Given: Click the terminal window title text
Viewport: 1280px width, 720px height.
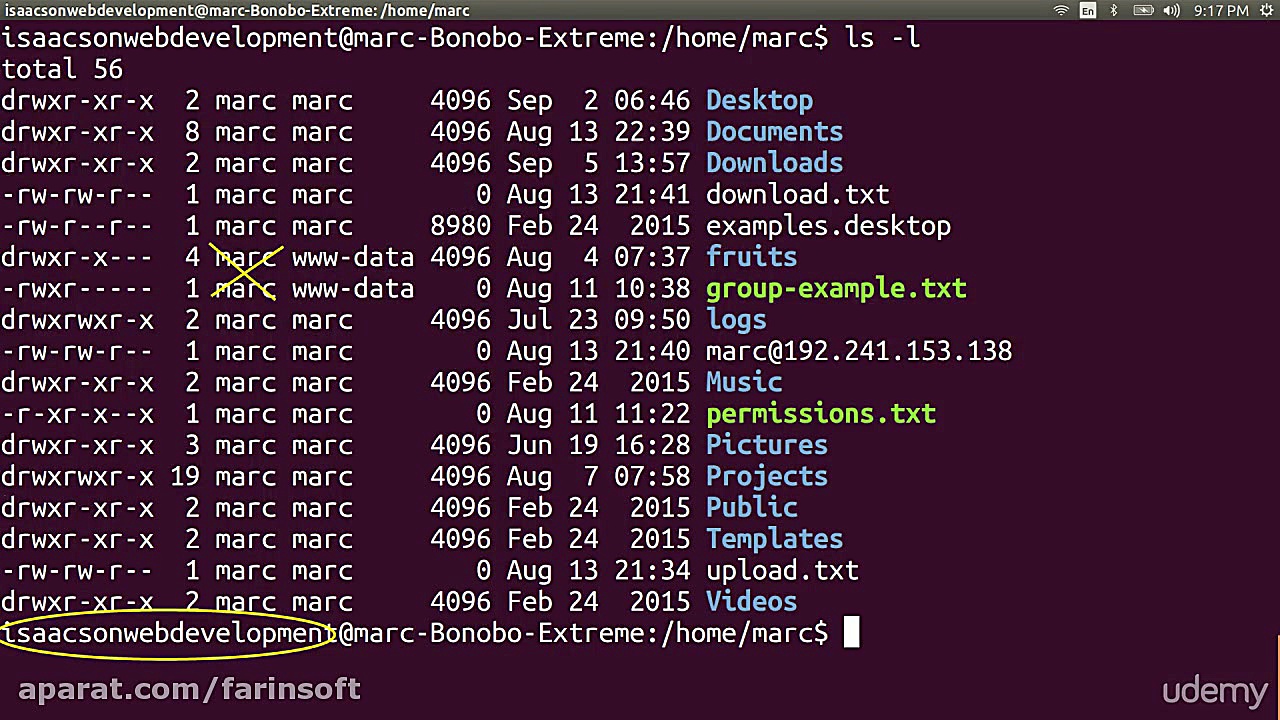Looking at the screenshot, I should click(235, 11).
